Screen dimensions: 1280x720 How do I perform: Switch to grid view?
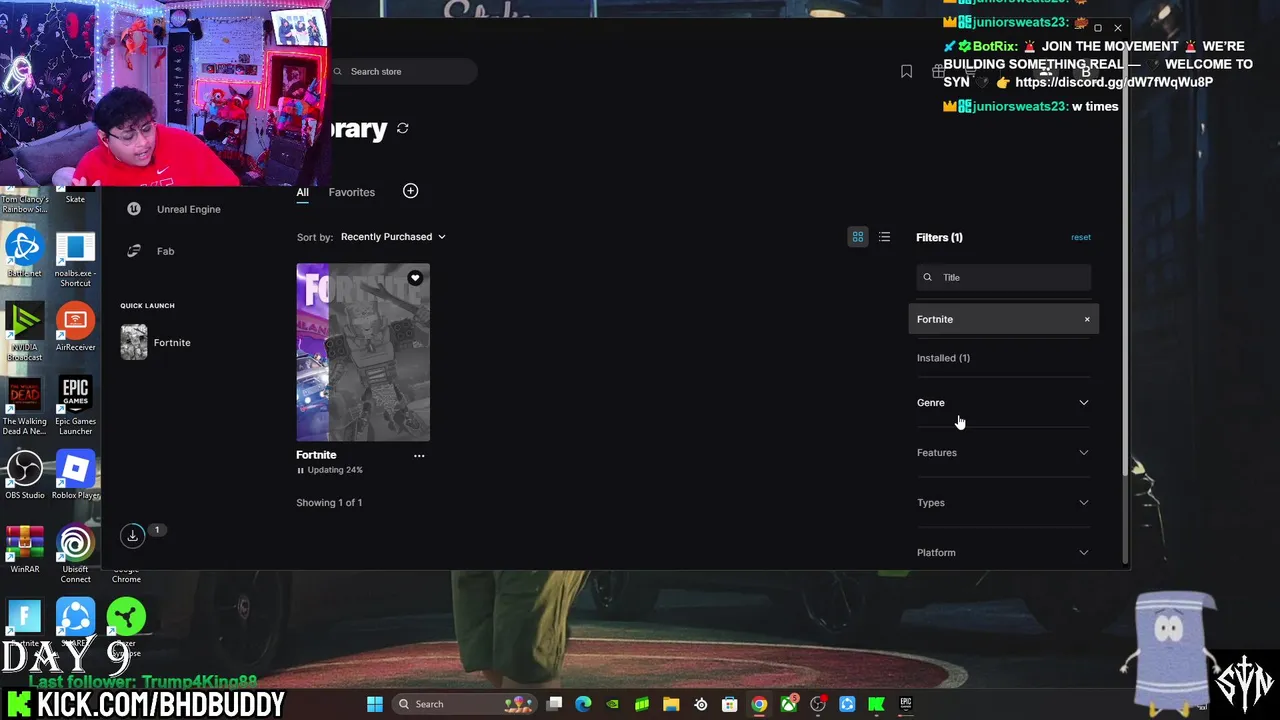coord(857,237)
